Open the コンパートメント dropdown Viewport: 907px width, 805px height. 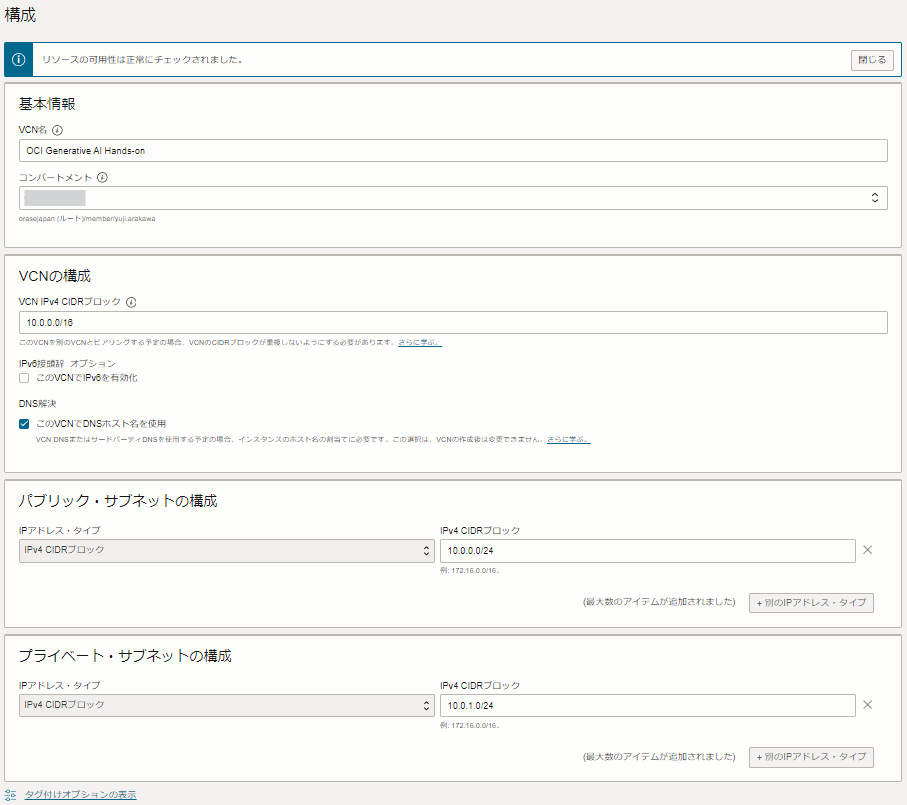453,198
